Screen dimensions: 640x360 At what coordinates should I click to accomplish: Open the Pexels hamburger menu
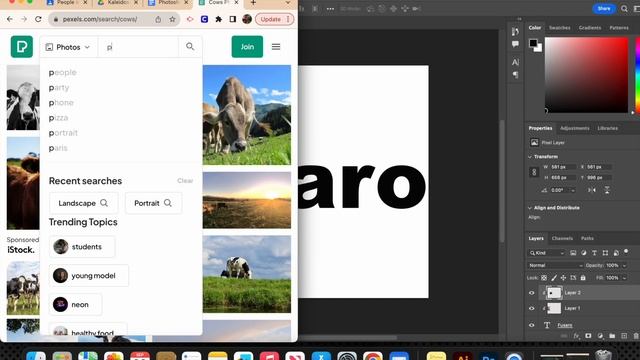[x=276, y=47]
